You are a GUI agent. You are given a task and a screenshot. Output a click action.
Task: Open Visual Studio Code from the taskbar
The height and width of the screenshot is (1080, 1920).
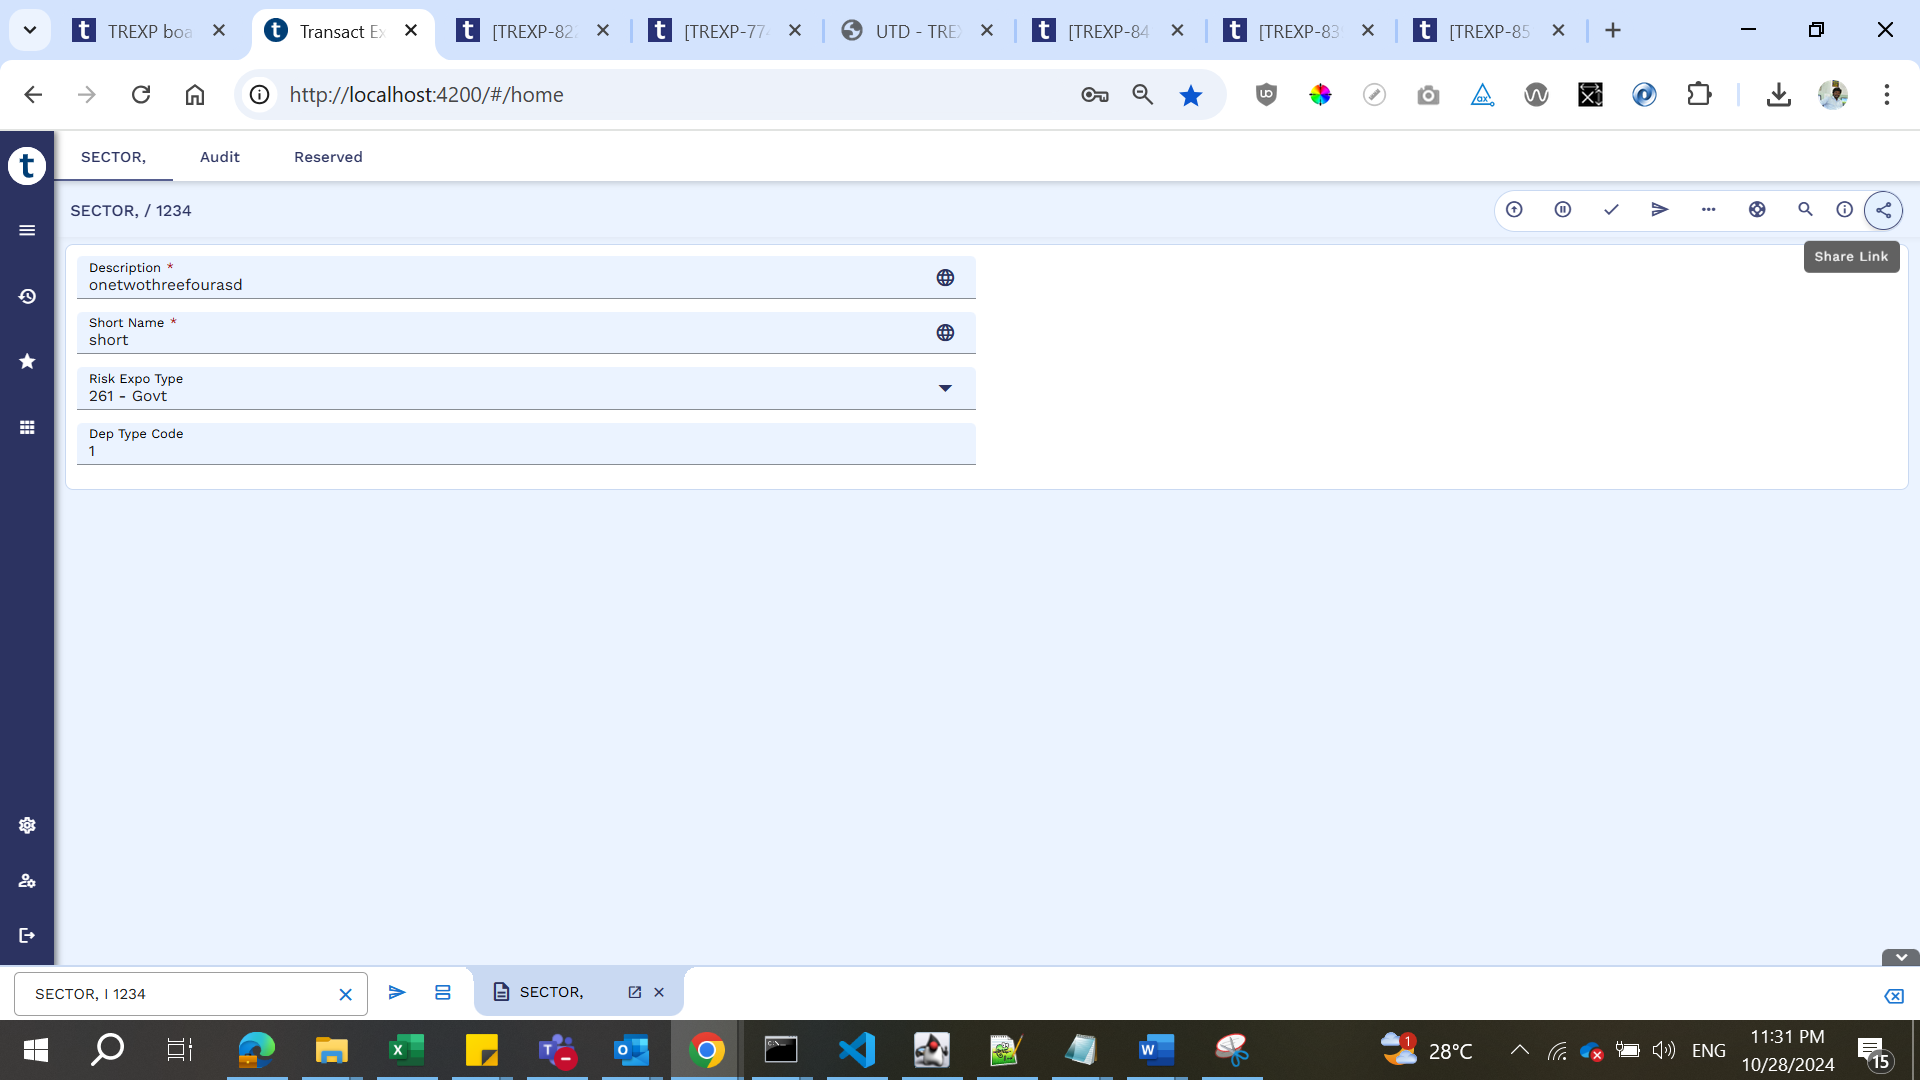[857, 1050]
